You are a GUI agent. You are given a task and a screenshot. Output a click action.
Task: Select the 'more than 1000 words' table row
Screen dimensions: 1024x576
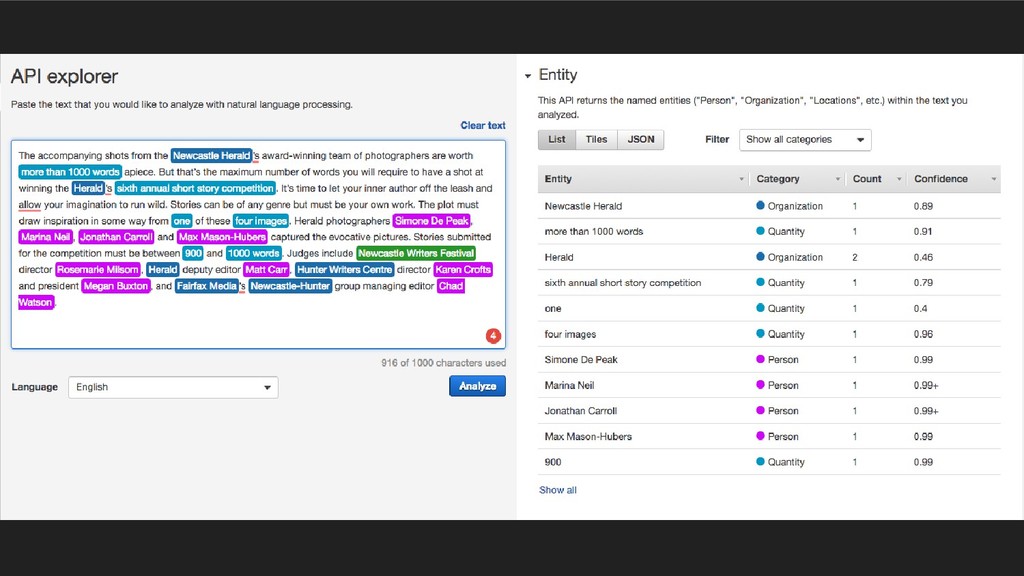769,231
